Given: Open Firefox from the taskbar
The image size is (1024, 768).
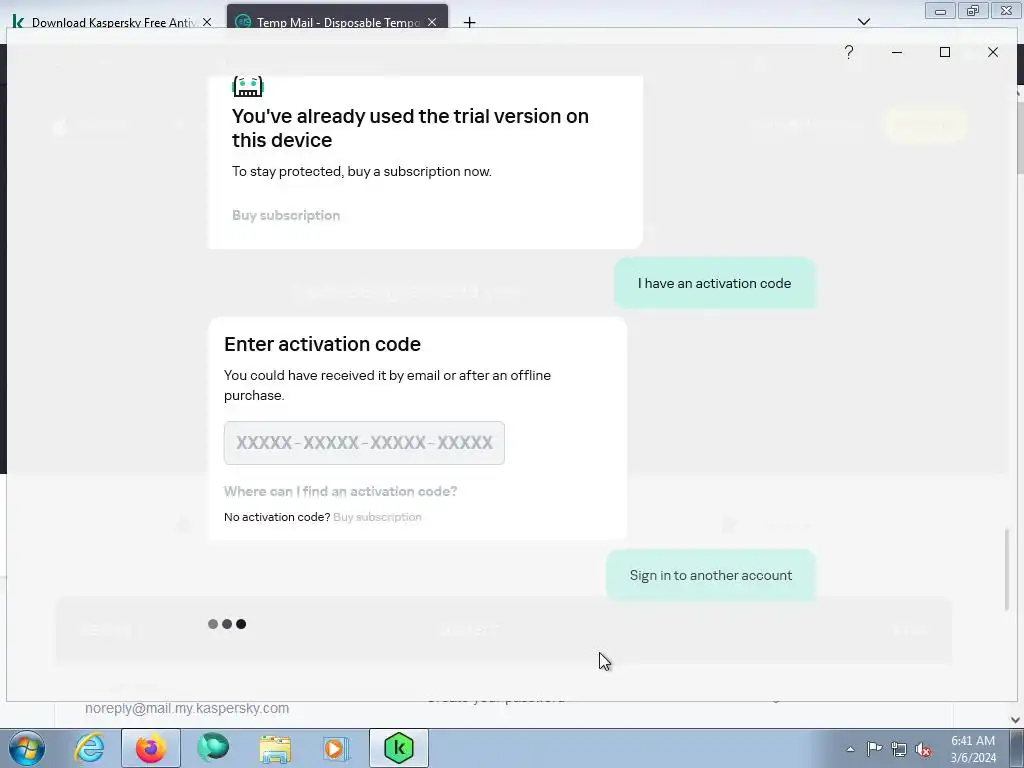Looking at the screenshot, I should pos(150,748).
